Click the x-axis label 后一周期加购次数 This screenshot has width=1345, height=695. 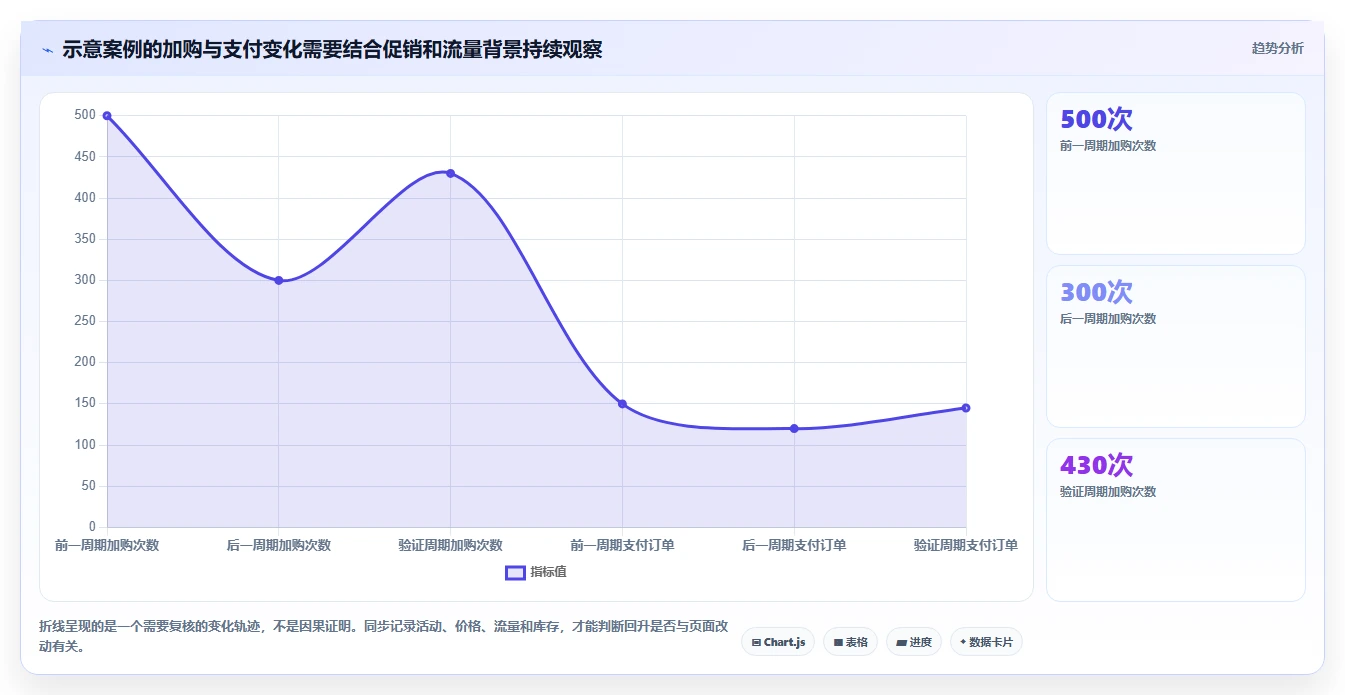pos(279,545)
